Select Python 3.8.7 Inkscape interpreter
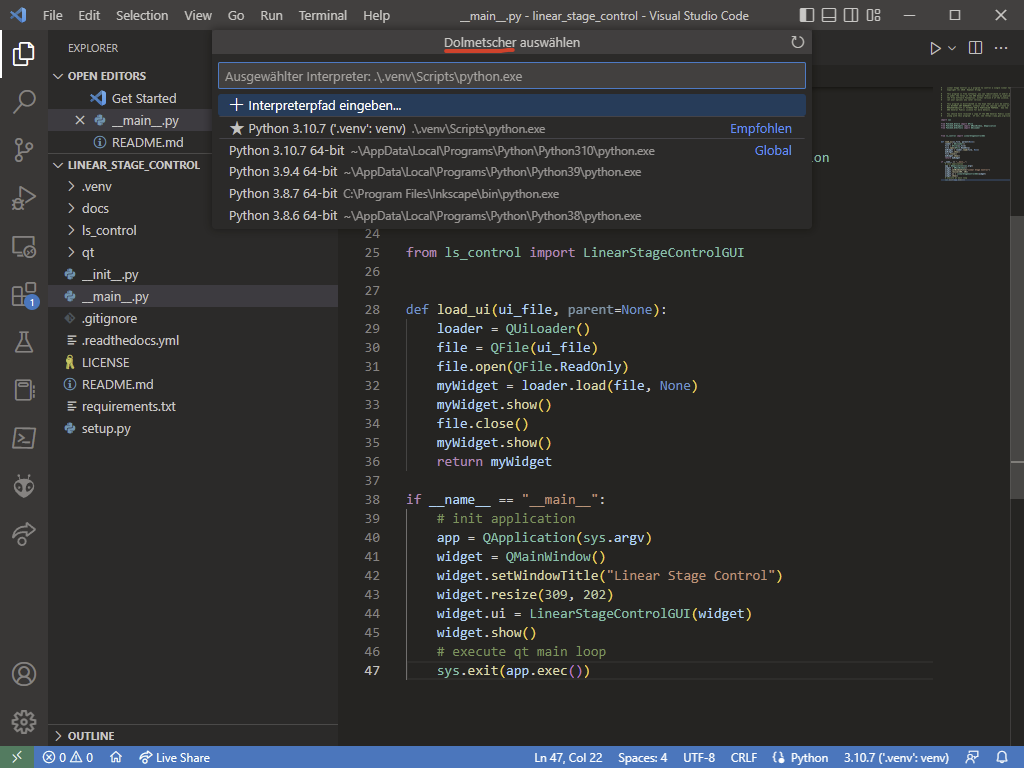Image resolution: width=1024 pixels, height=768 pixels. pos(511,194)
